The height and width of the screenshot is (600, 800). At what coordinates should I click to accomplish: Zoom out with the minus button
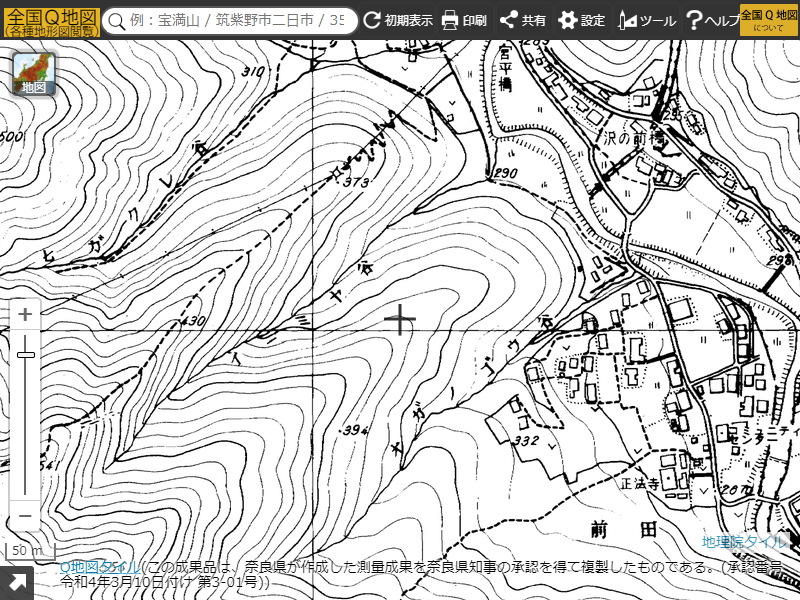(x=25, y=516)
